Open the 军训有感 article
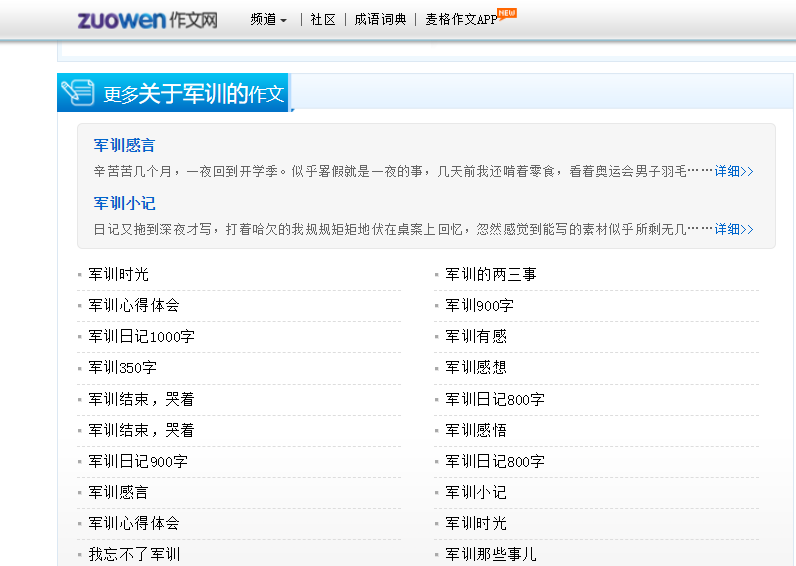 coord(476,336)
